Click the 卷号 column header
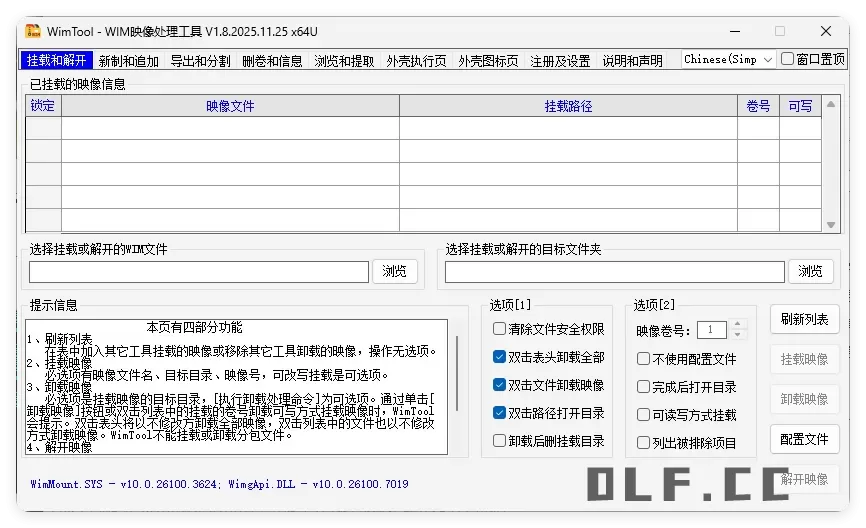Viewport: 866px width, 528px height. pos(758,105)
